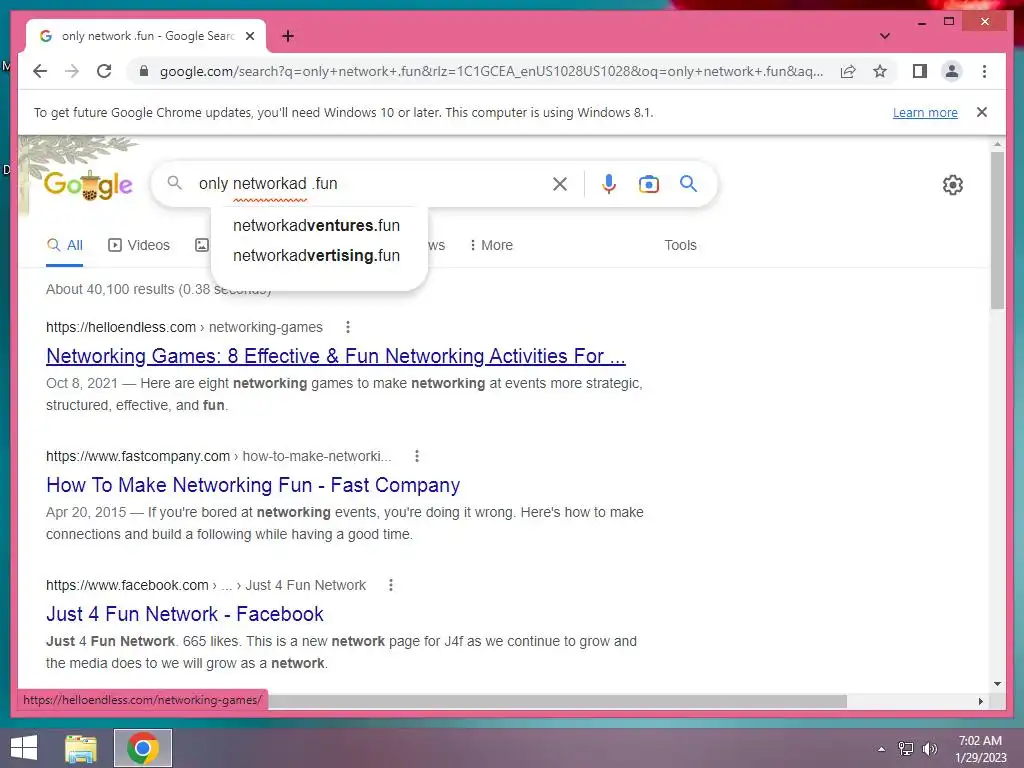Click the scroll down arrow

[x=997, y=684]
